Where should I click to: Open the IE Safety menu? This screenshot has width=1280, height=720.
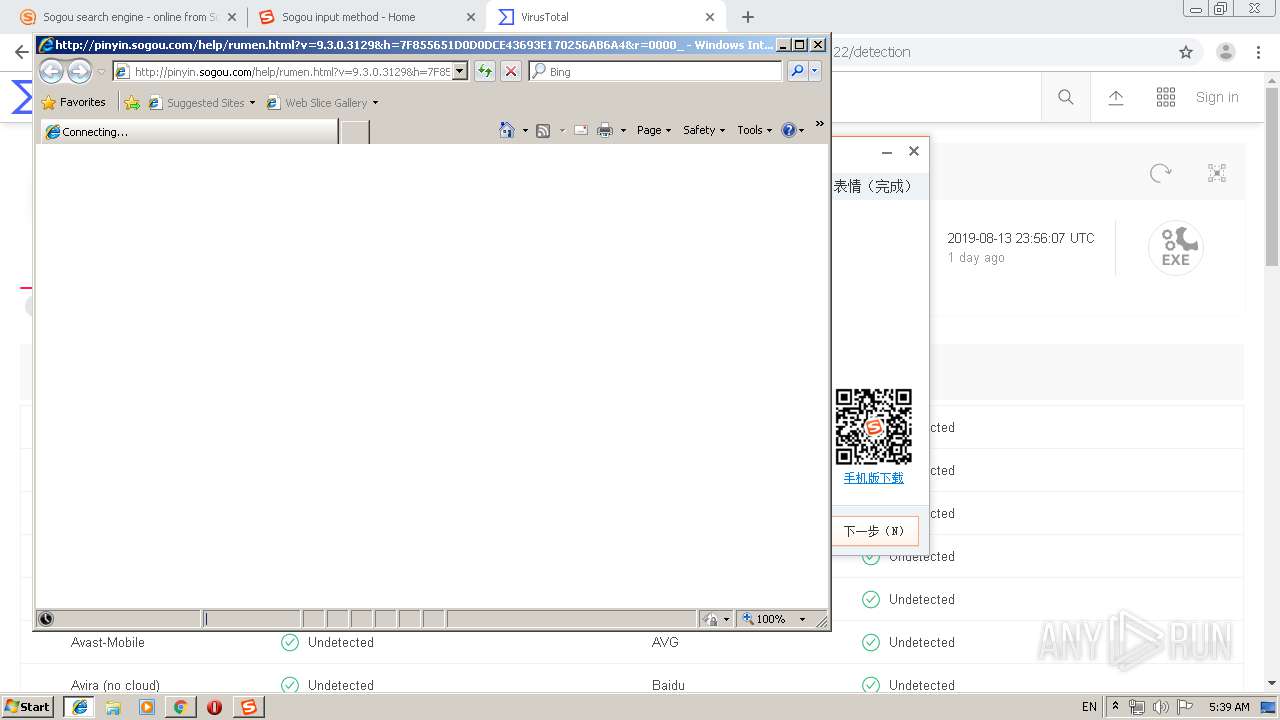pos(704,130)
